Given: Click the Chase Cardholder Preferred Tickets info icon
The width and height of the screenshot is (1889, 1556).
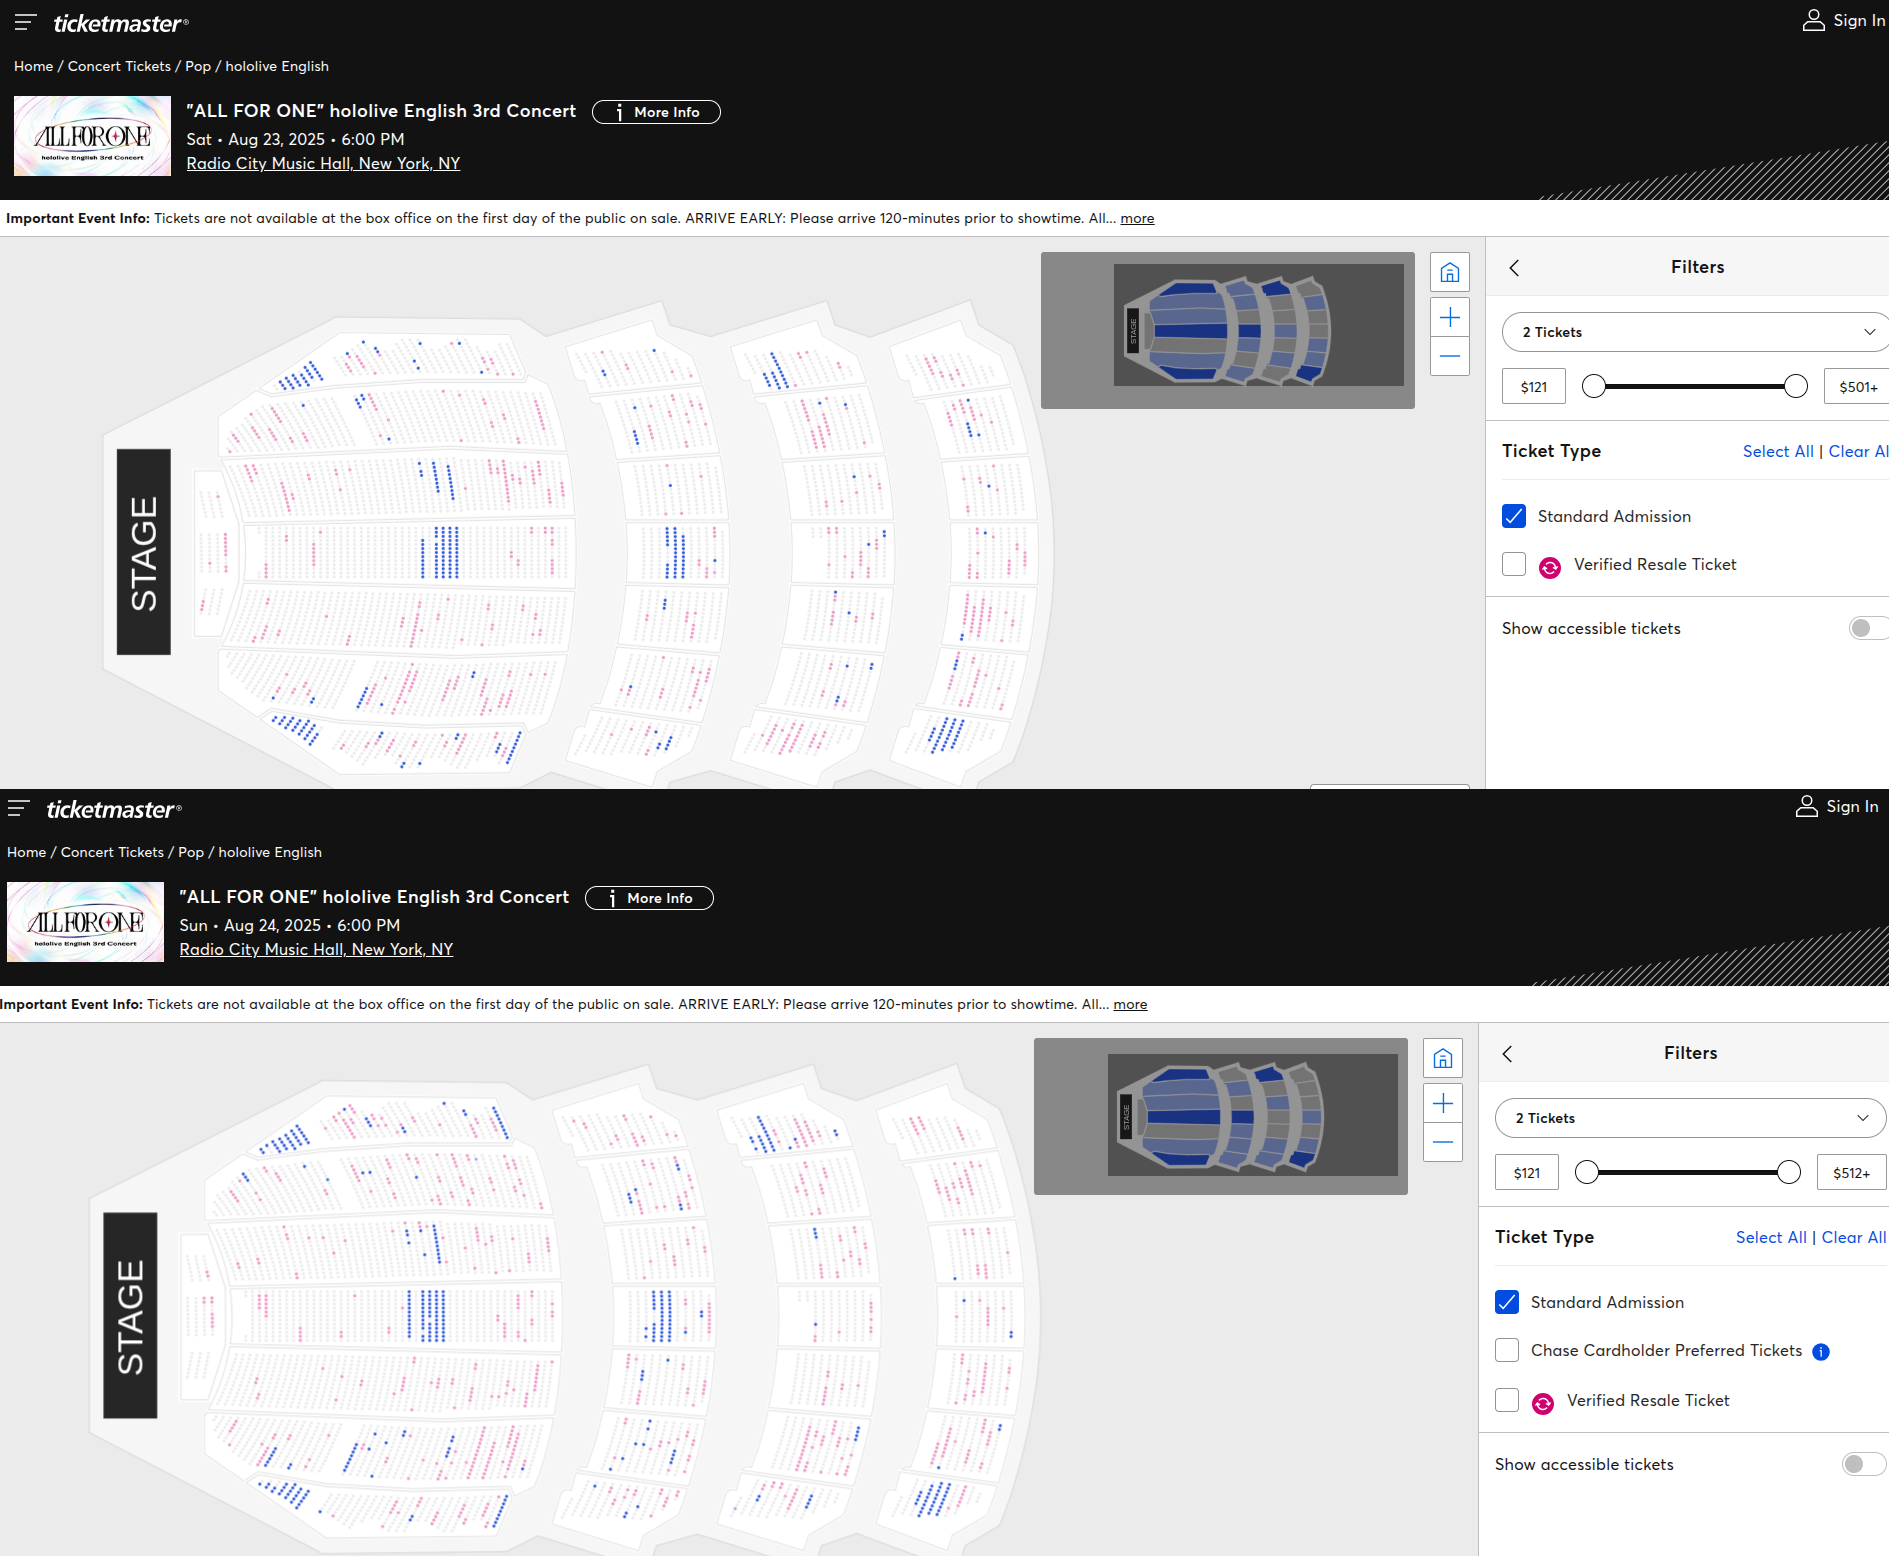Looking at the screenshot, I should (1821, 1352).
